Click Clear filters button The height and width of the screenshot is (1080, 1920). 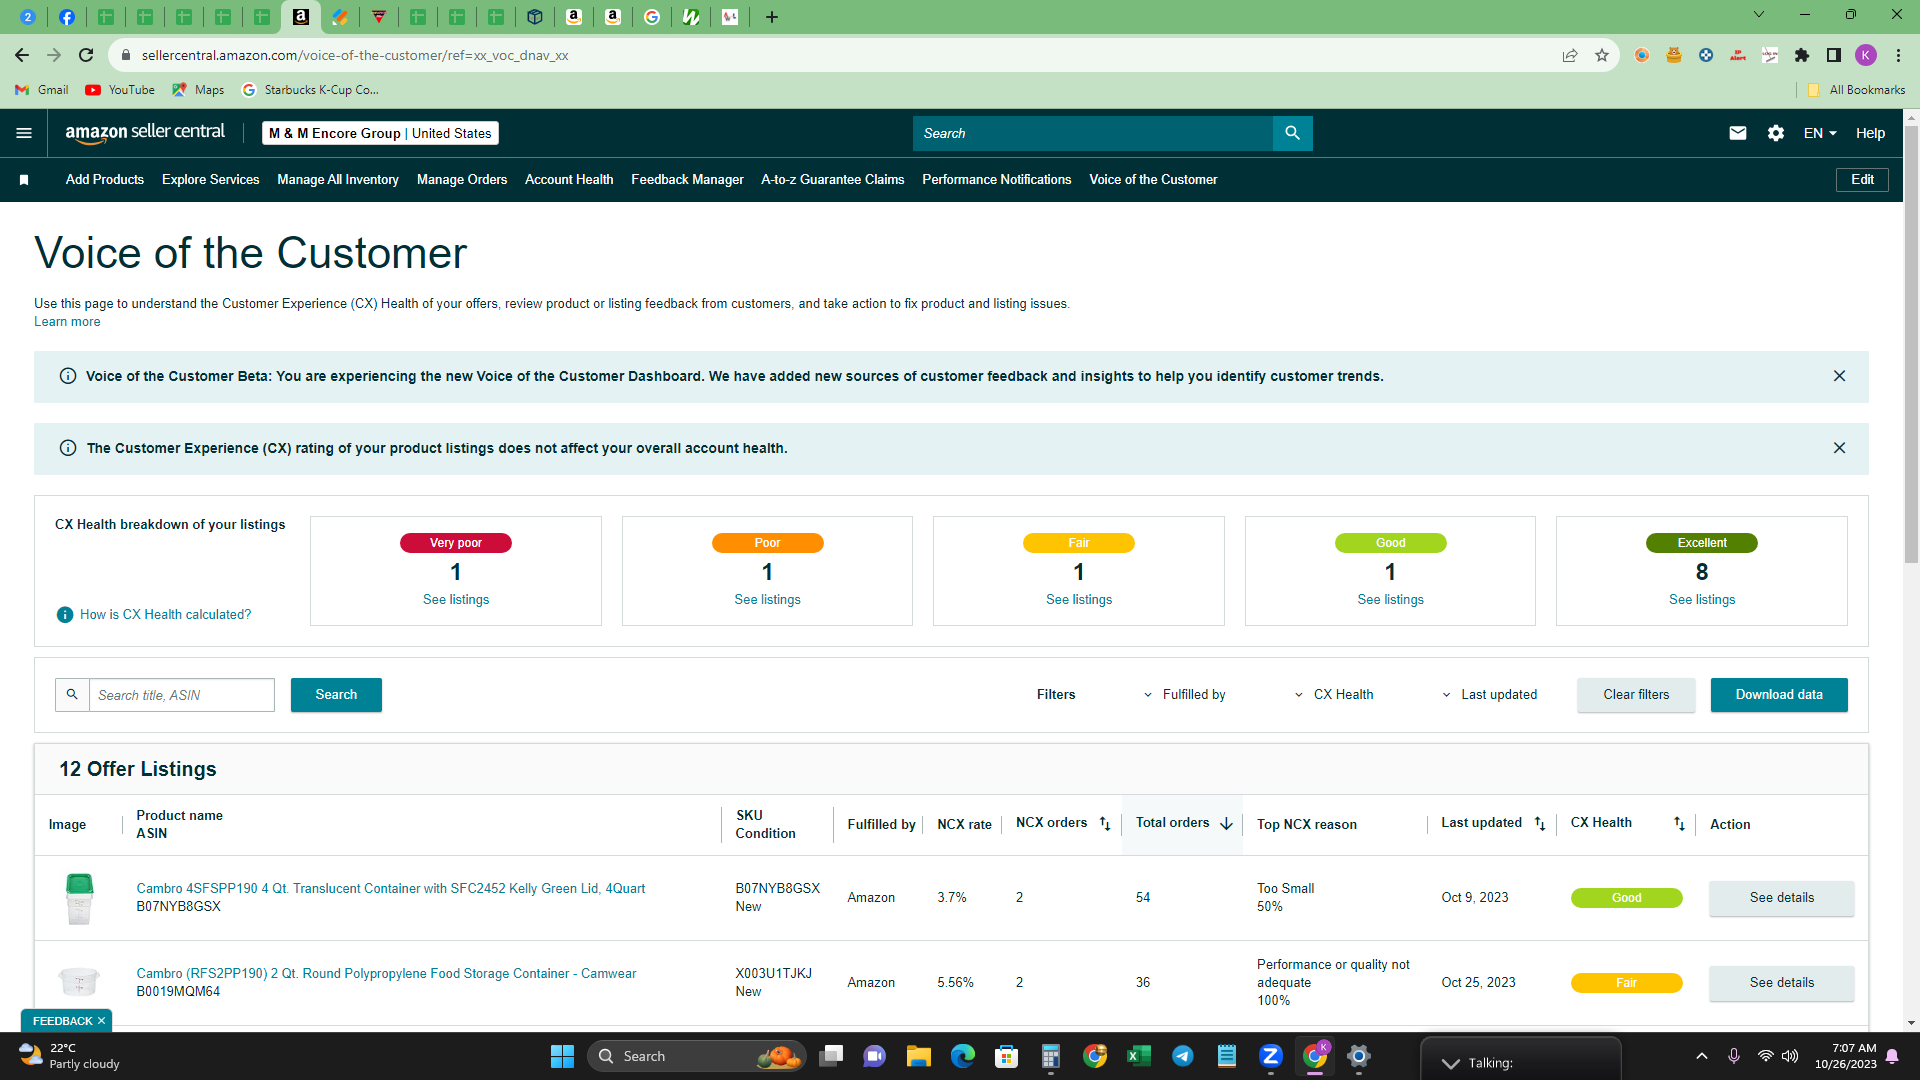[1636, 695]
